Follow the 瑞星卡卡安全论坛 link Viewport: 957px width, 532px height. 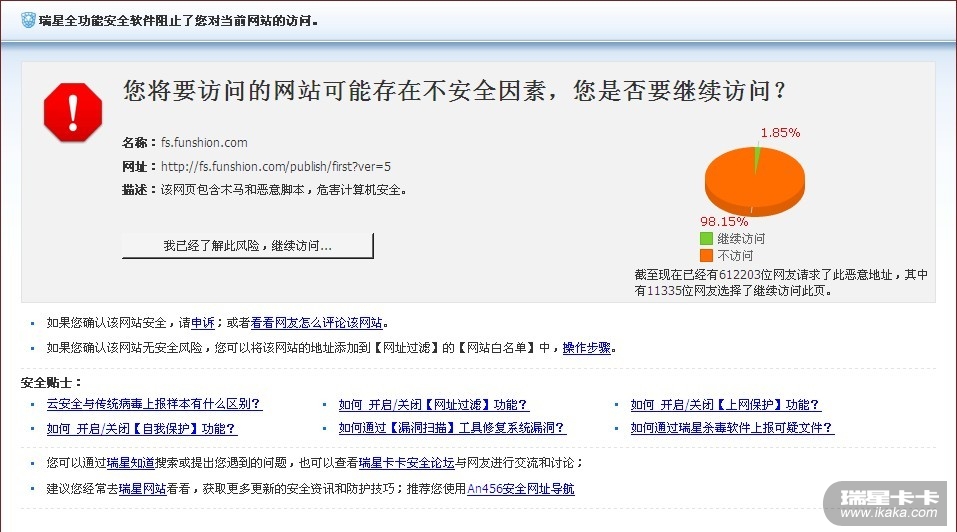point(406,463)
